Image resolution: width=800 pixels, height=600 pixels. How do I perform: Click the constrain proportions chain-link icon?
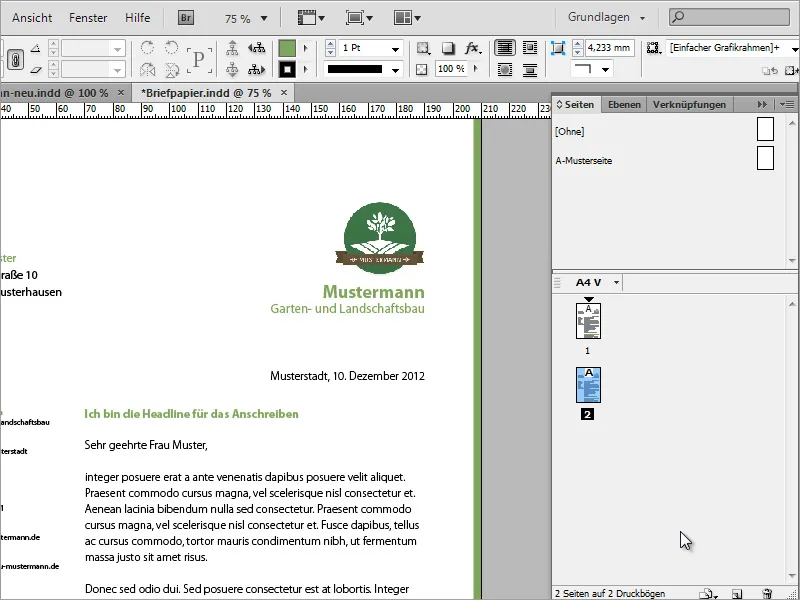[x=15, y=60]
